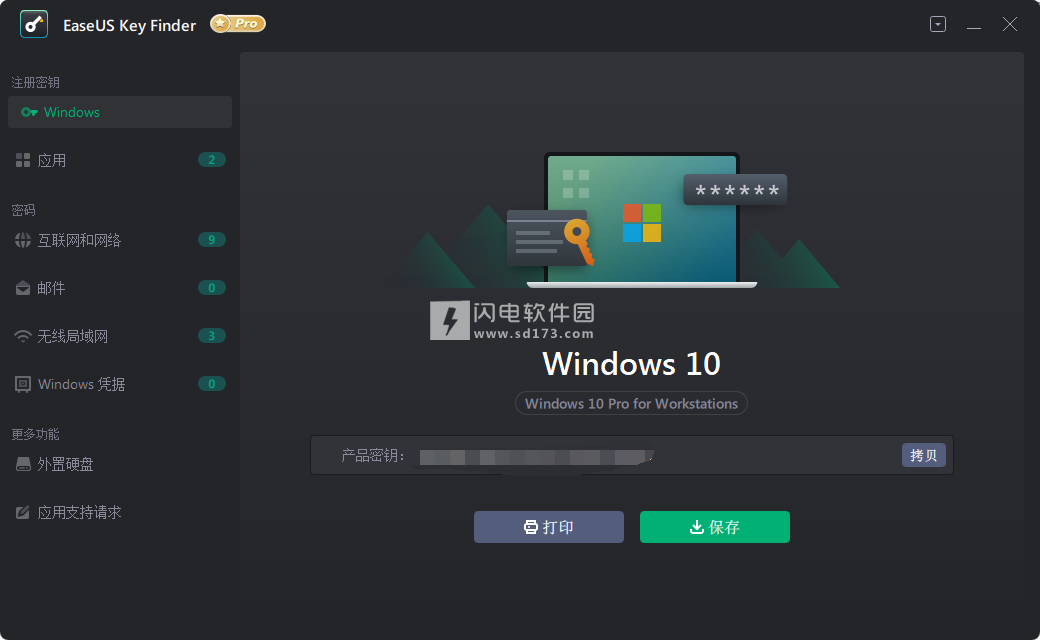
Task: Click the 注册密钥 section header
Action: click(x=36, y=82)
